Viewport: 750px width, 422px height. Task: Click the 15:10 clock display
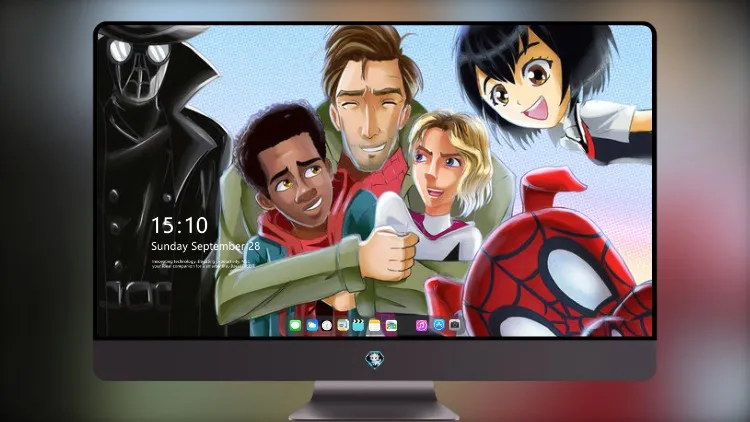tap(179, 225)
